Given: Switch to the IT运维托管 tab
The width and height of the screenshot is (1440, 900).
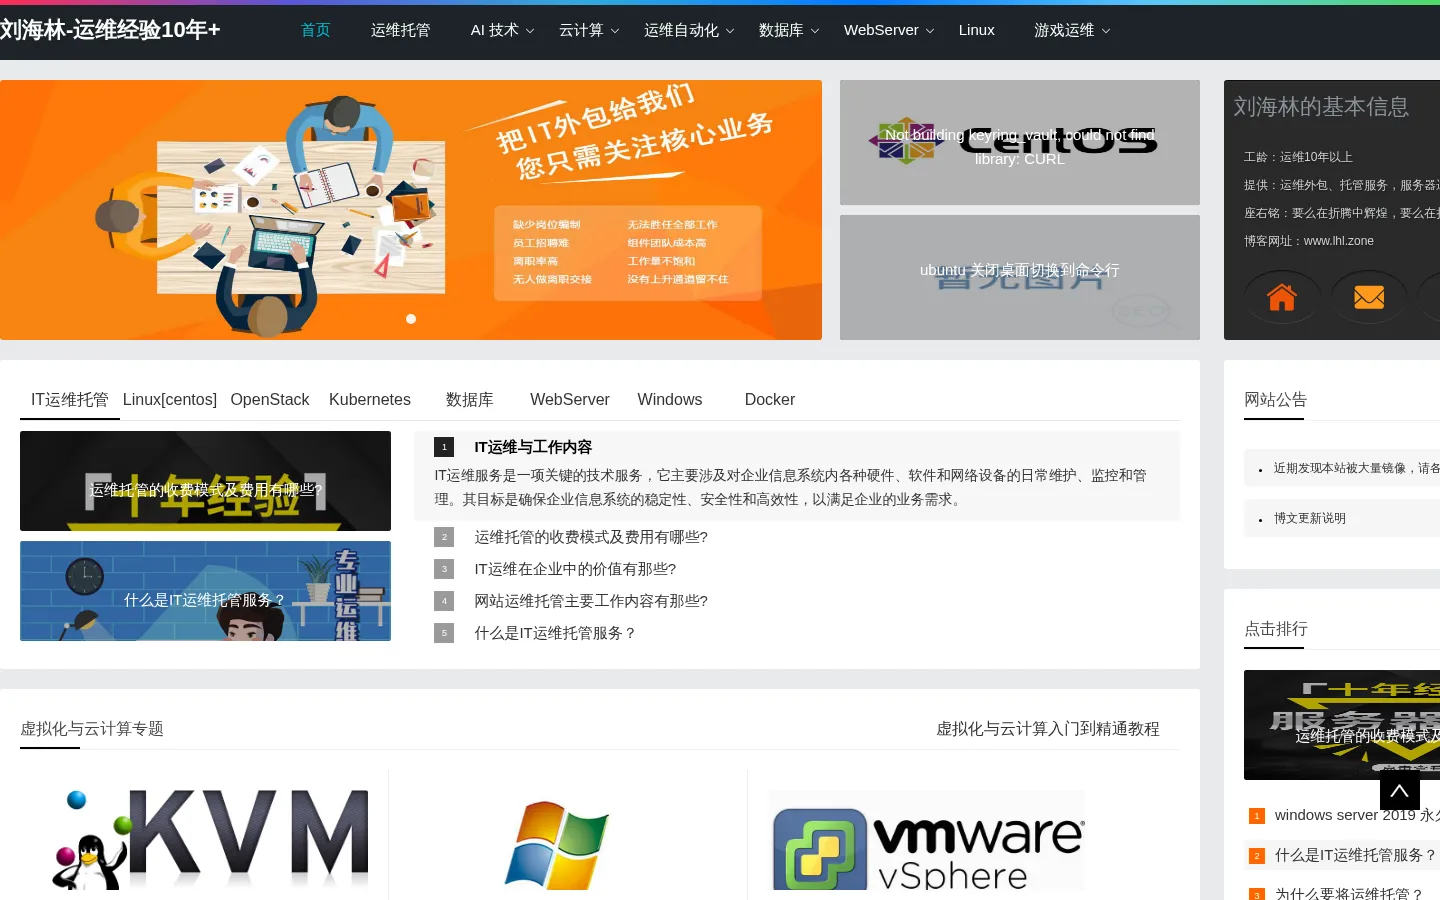Looking at the screenshot, I should (x=70, y=400).
